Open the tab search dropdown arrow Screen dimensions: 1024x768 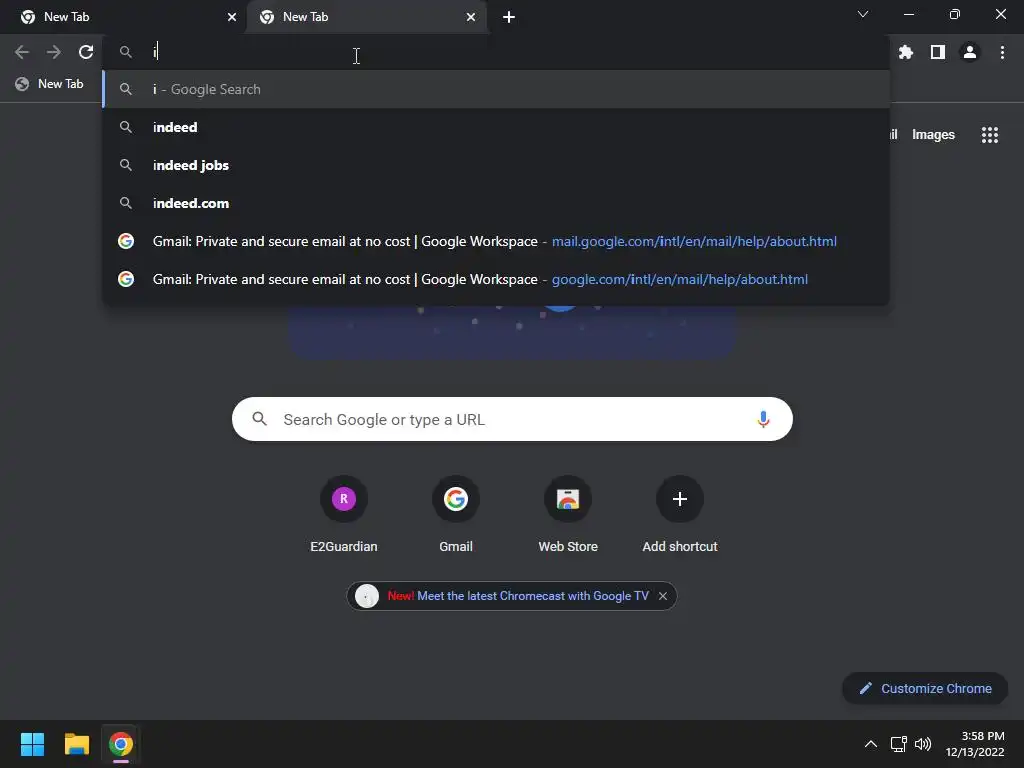pyautogui.click(x=863, y=14)
